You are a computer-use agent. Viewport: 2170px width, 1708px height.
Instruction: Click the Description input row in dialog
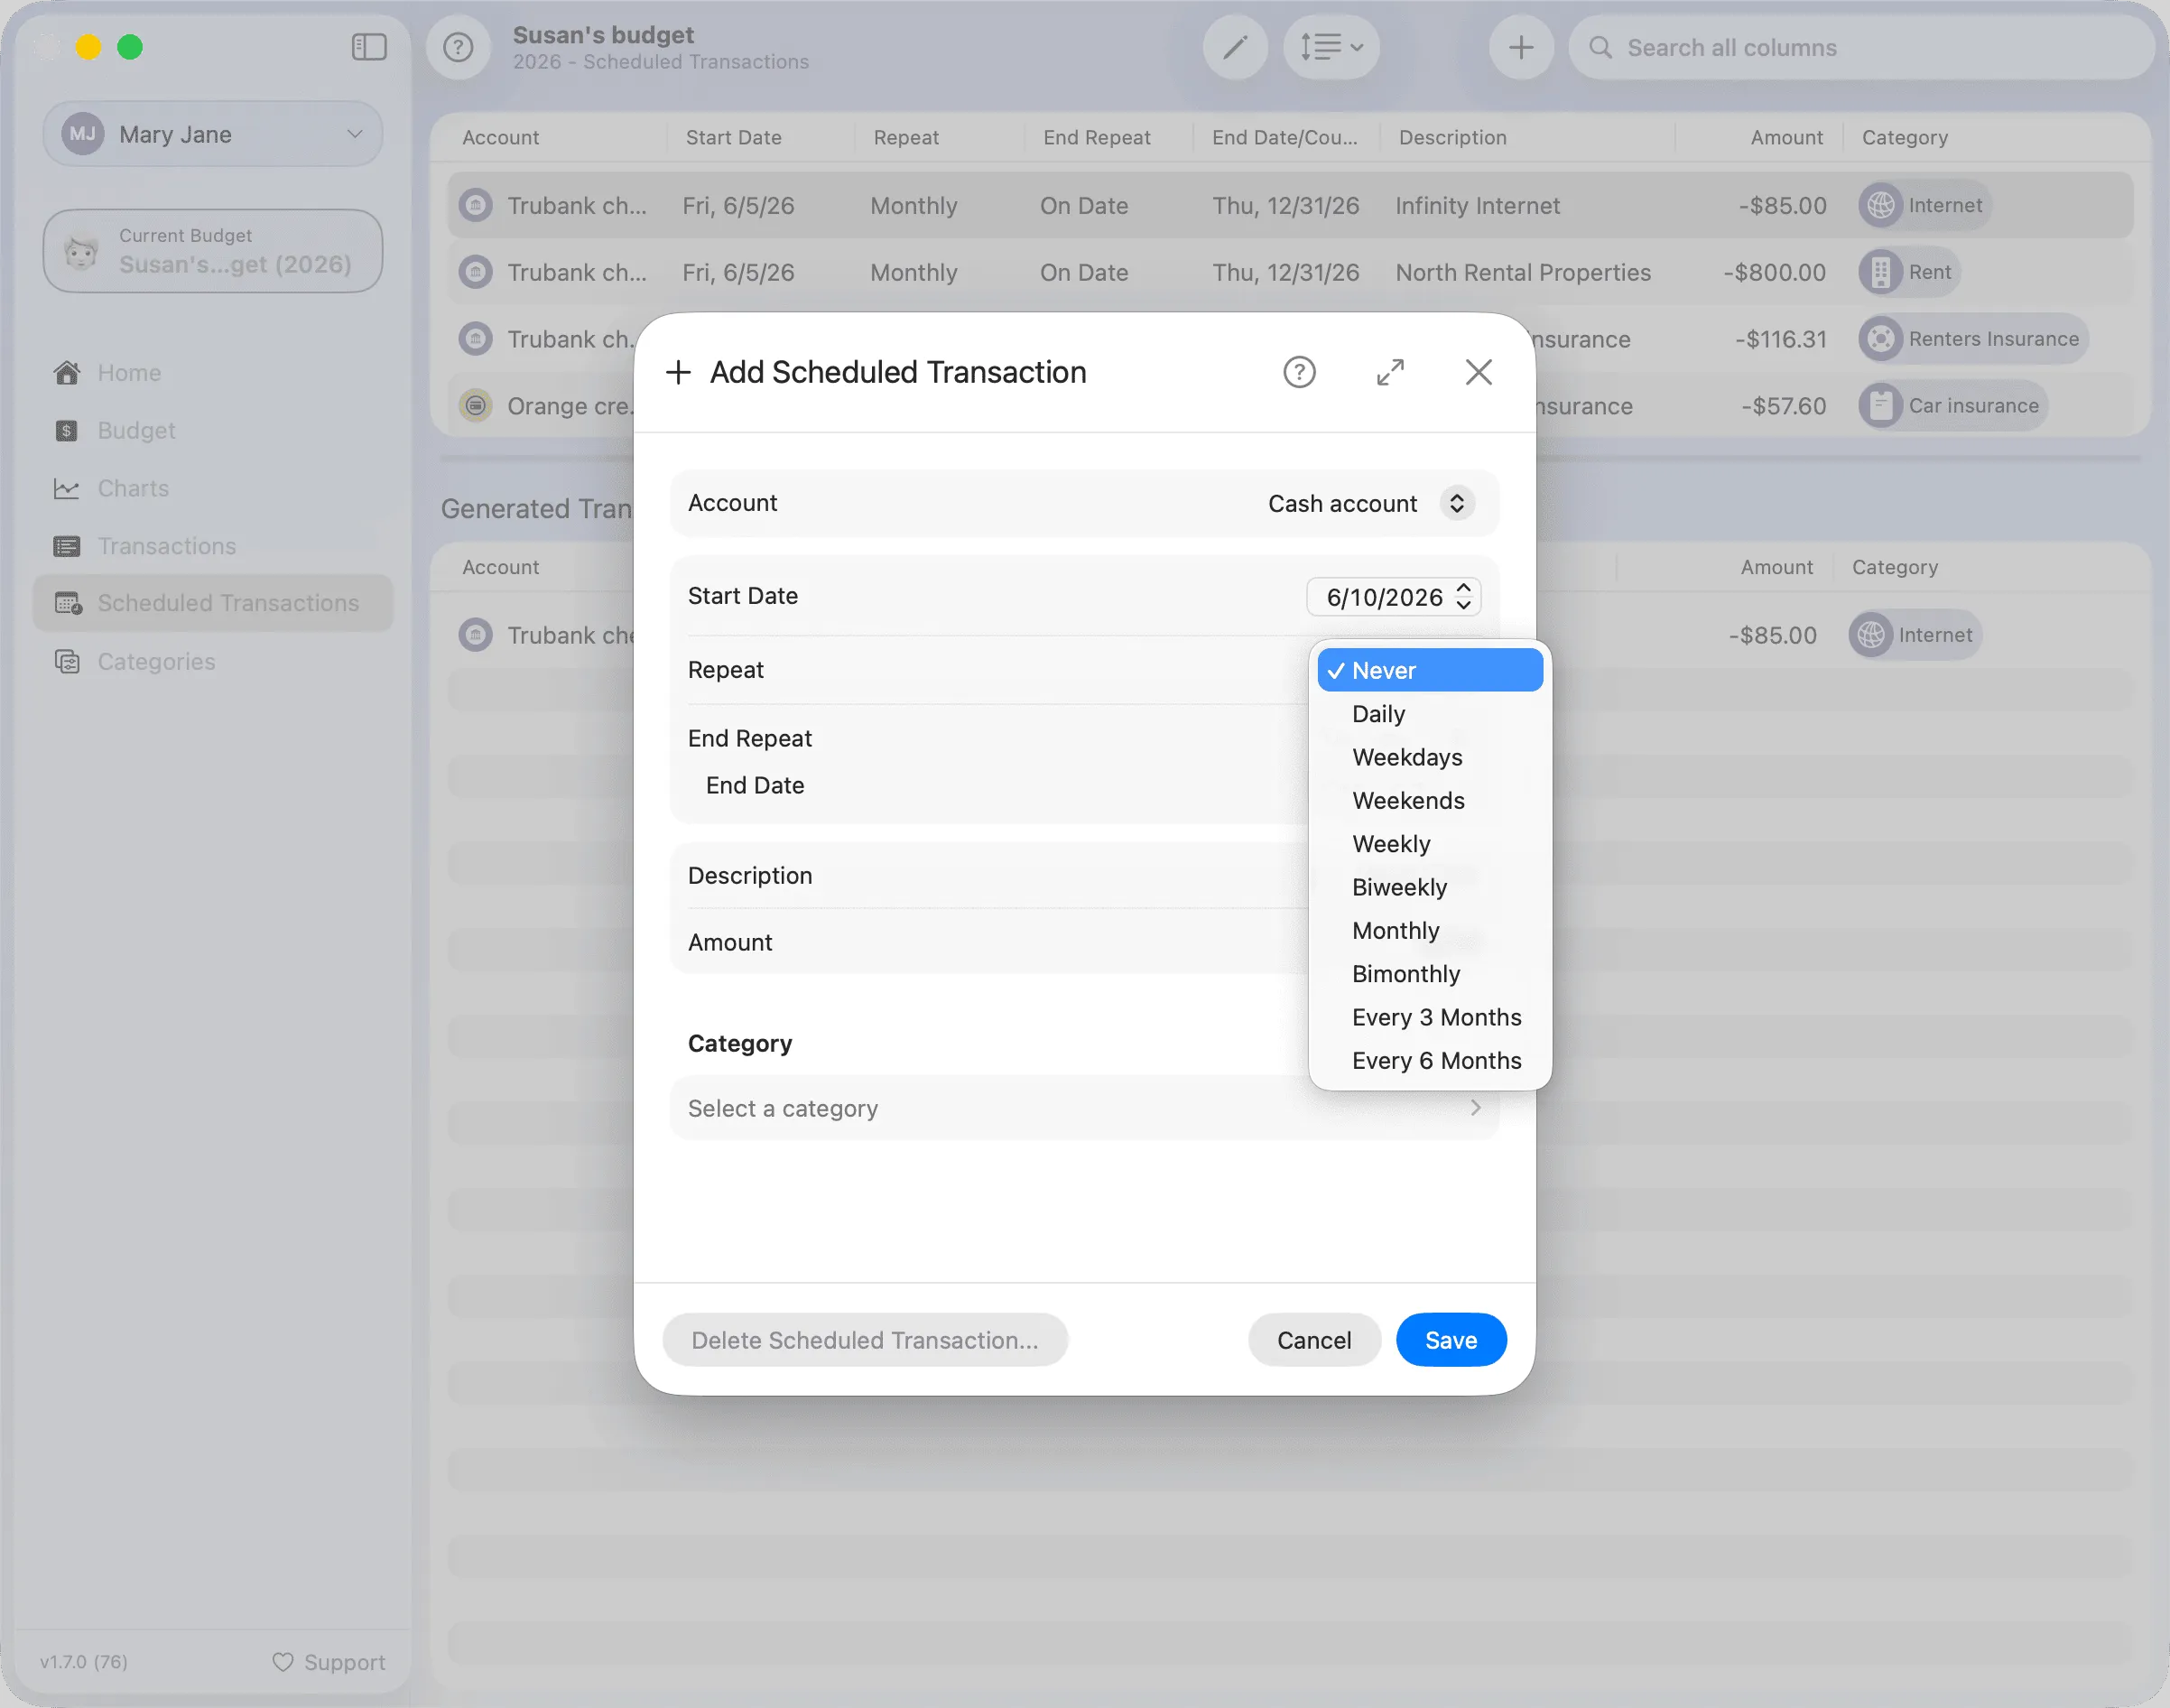1084,876
